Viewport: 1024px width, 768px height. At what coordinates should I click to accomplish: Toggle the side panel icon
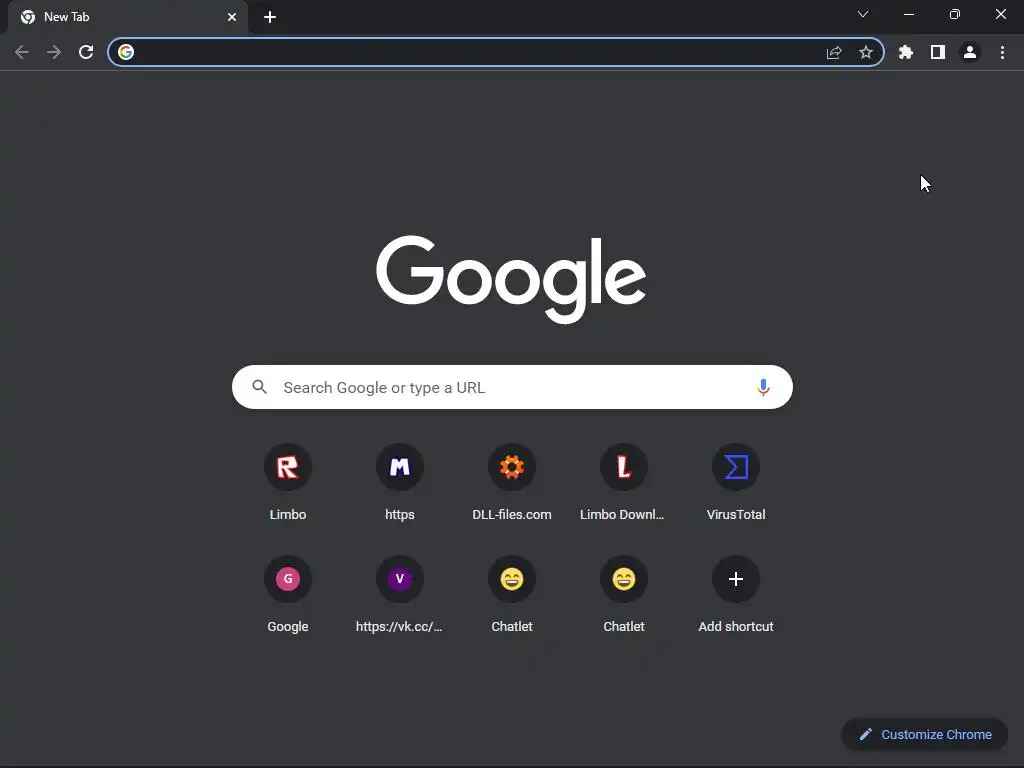pyautogui.click(x=938, y=52)
